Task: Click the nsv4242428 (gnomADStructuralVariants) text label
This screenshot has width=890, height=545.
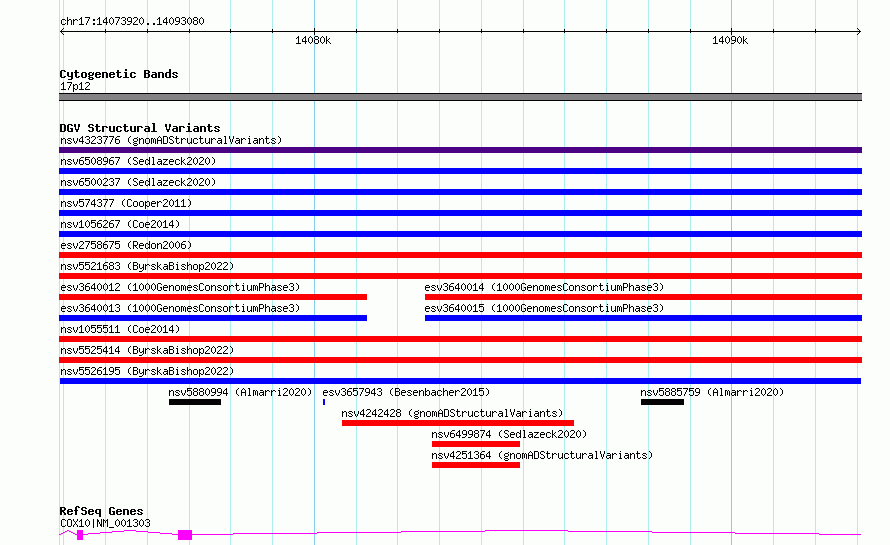Action: [452, 413]
